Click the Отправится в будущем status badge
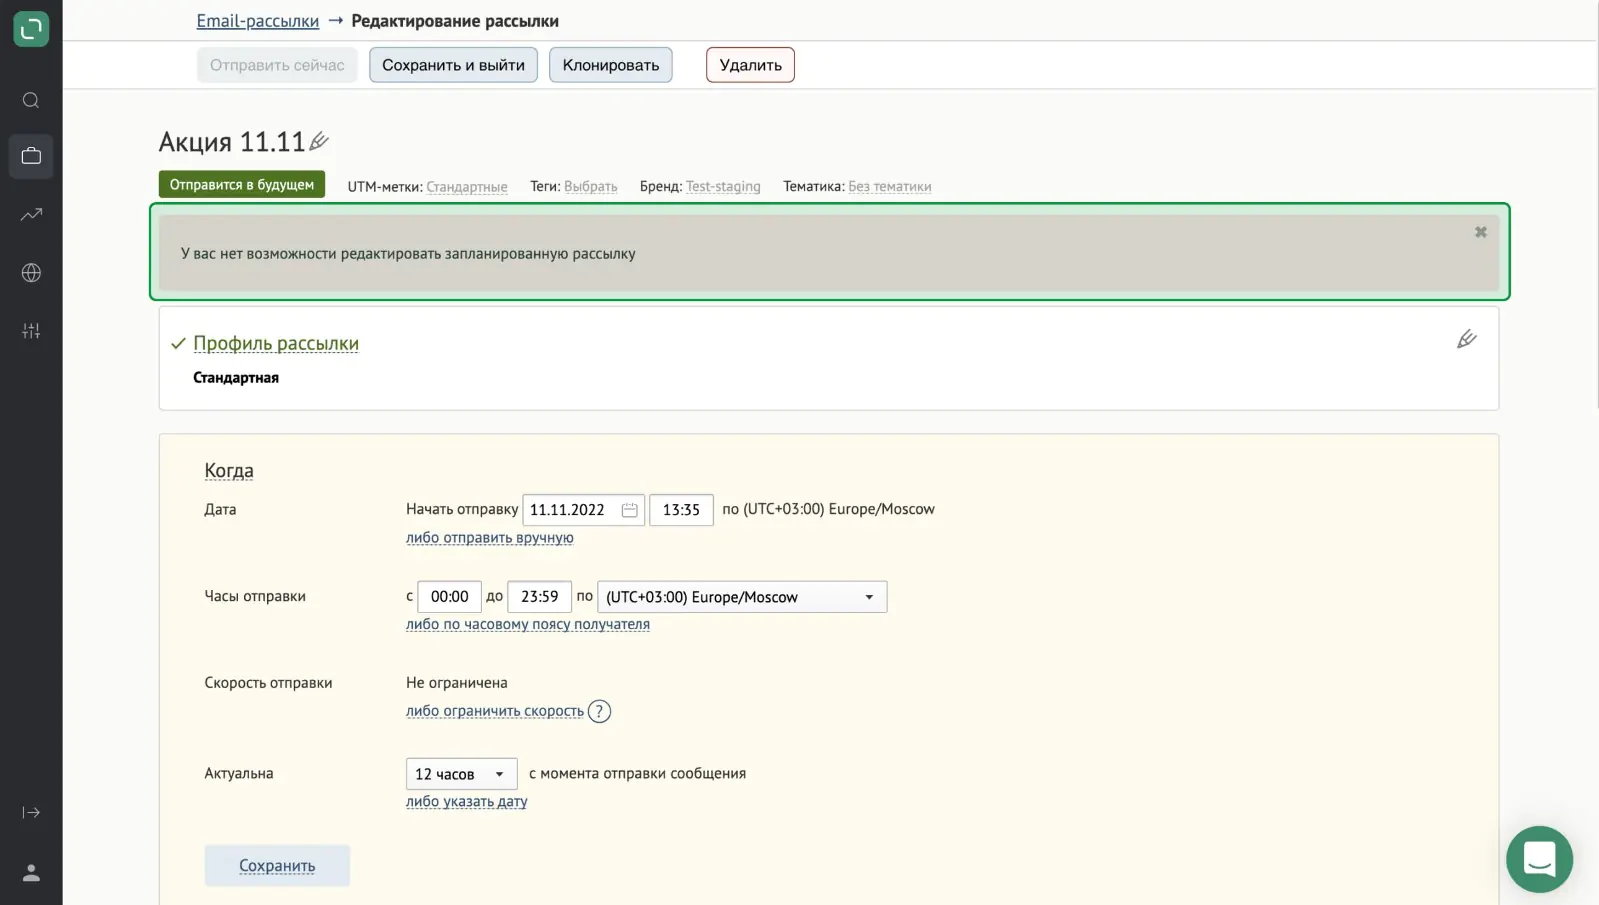The image size is (1599, 905). pos(241,185)
